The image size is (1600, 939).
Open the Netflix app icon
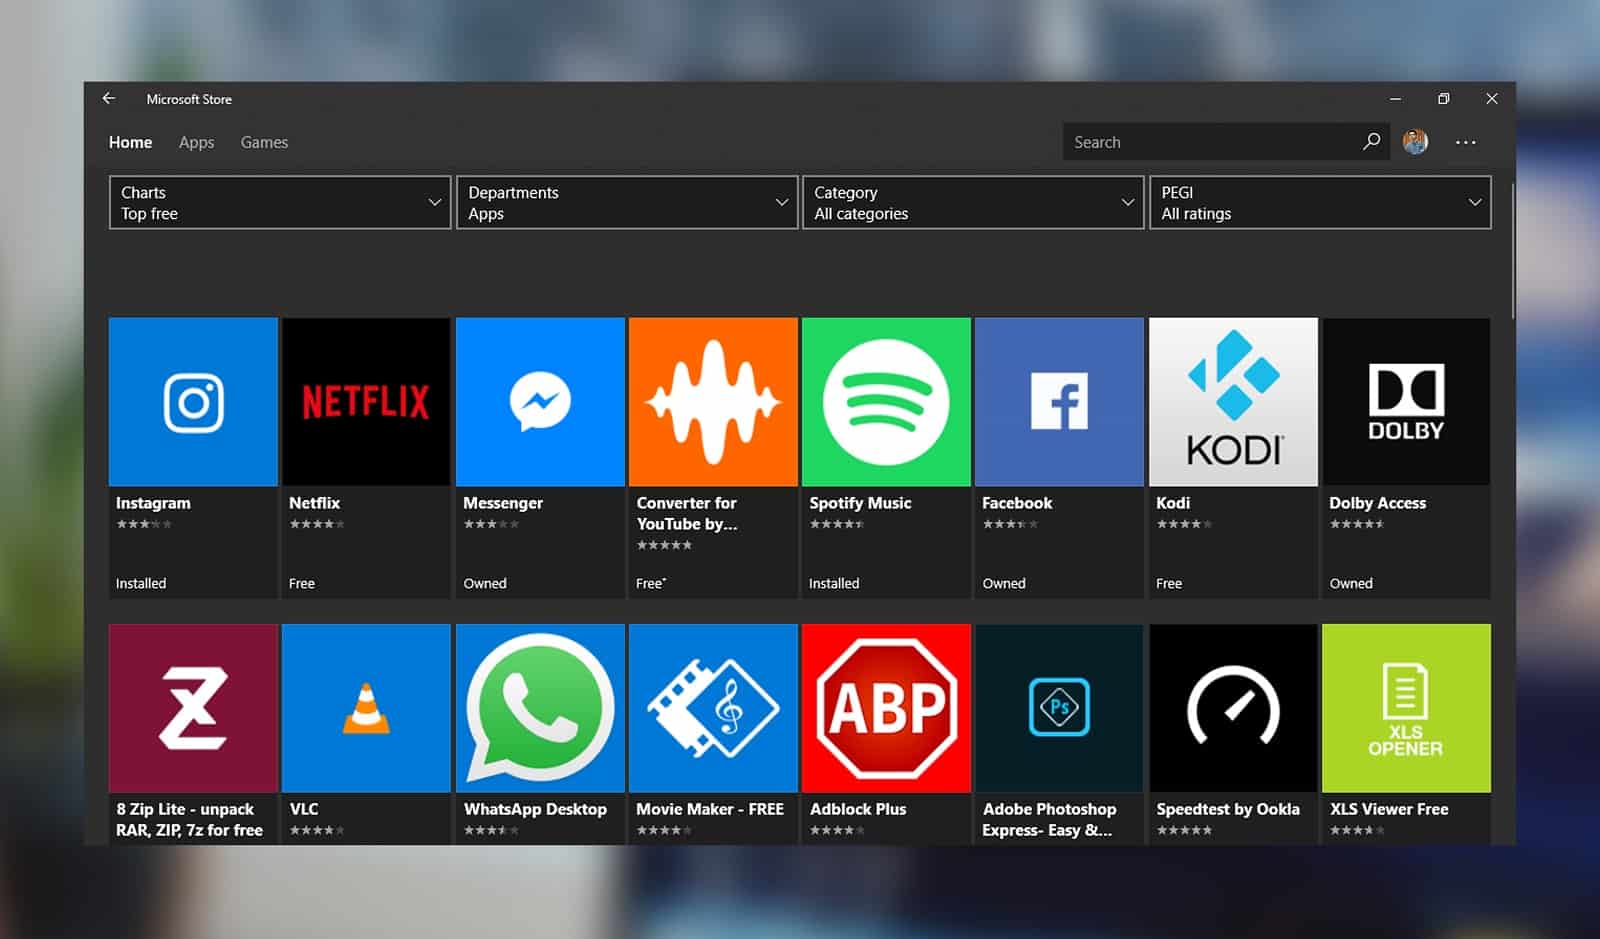pyautogui.click(x=366, y=402)
